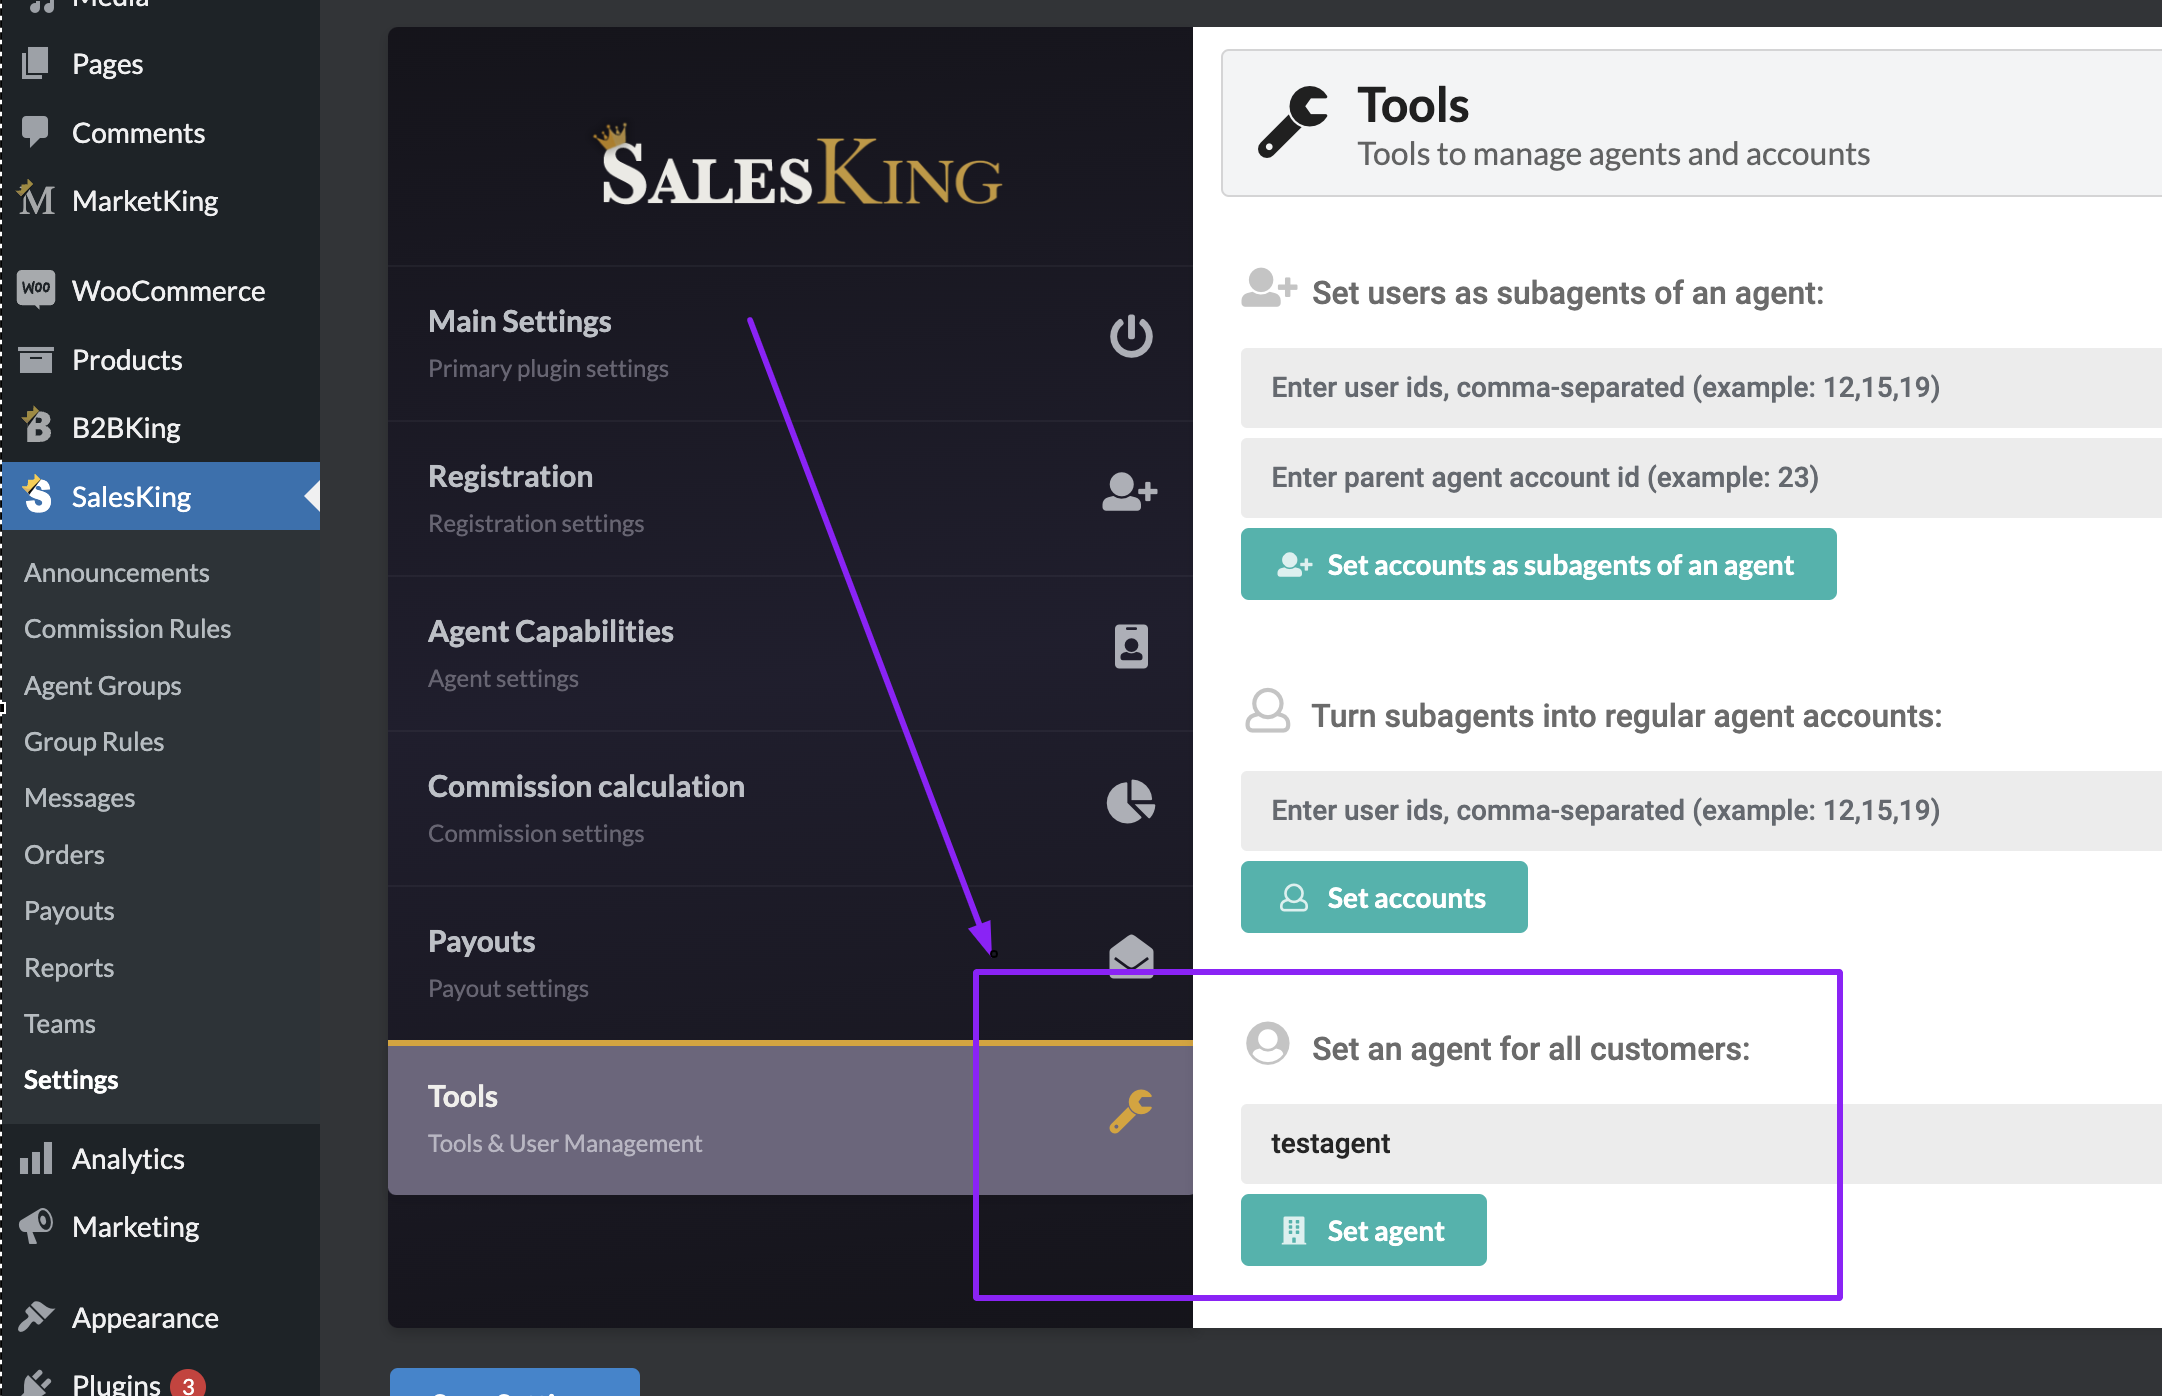
Task: Click the Agent Capabilities badge icon
Action: (1131, 646)
